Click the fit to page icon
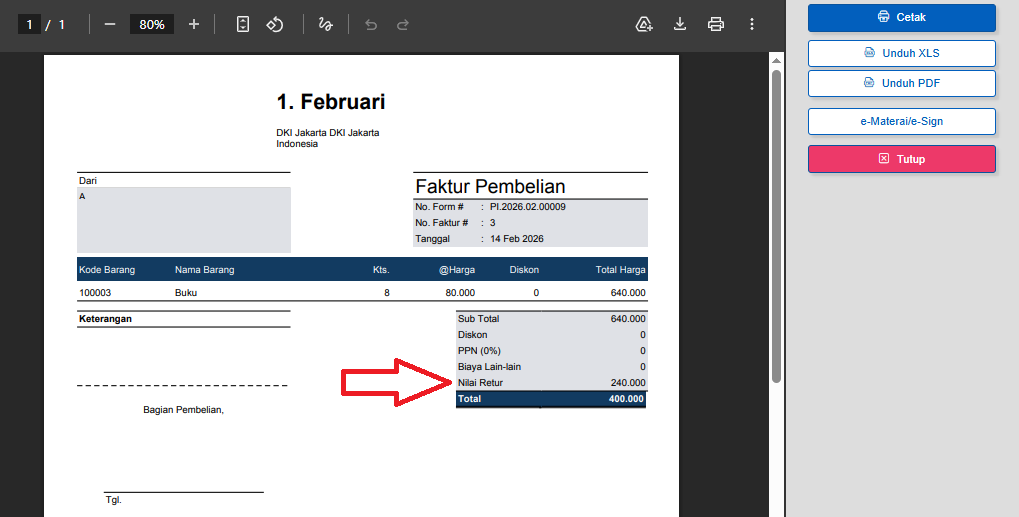 [243, 24]
